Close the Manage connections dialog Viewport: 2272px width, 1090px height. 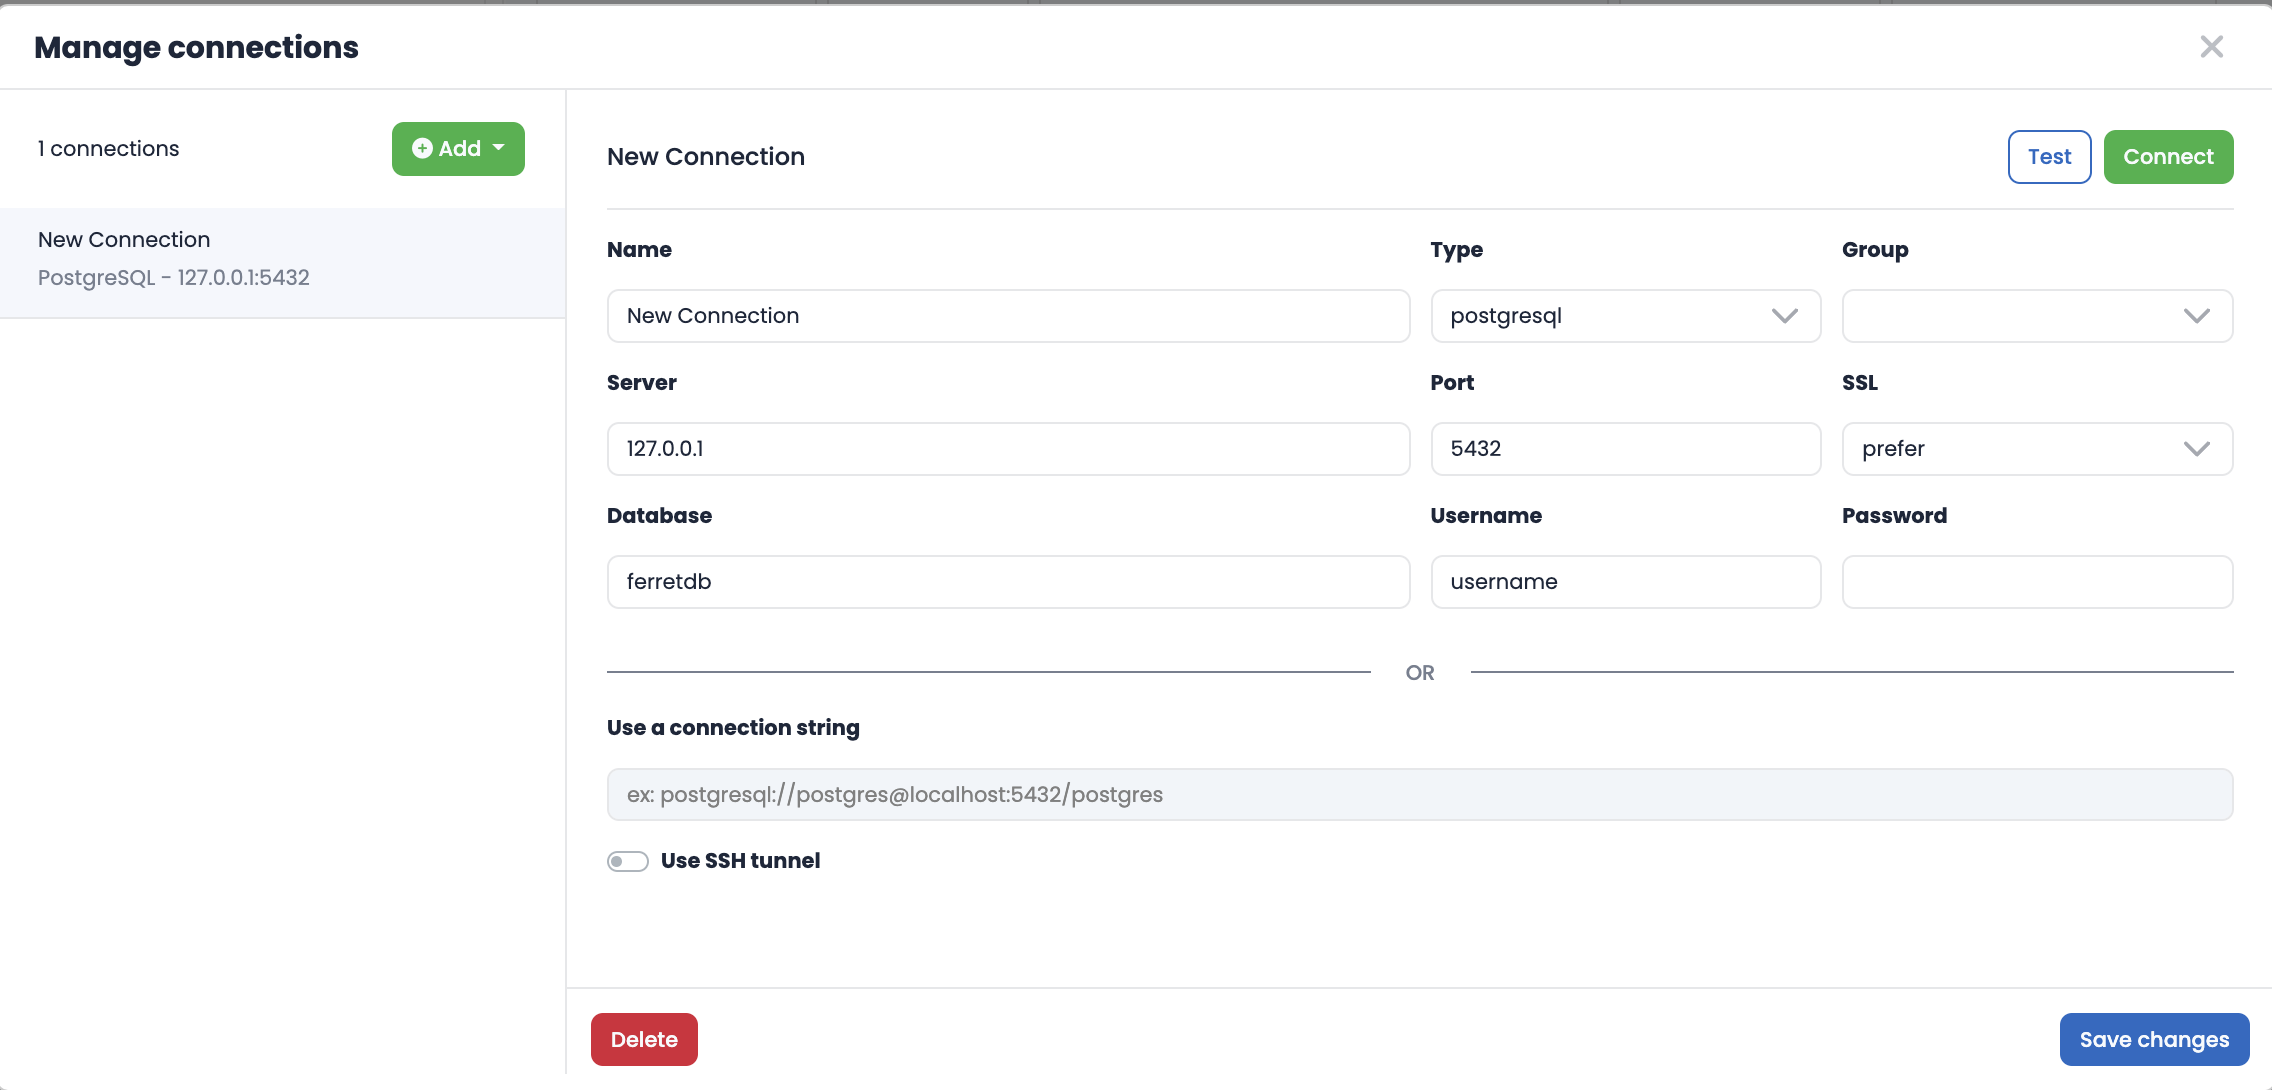(x=2211, y=47)
